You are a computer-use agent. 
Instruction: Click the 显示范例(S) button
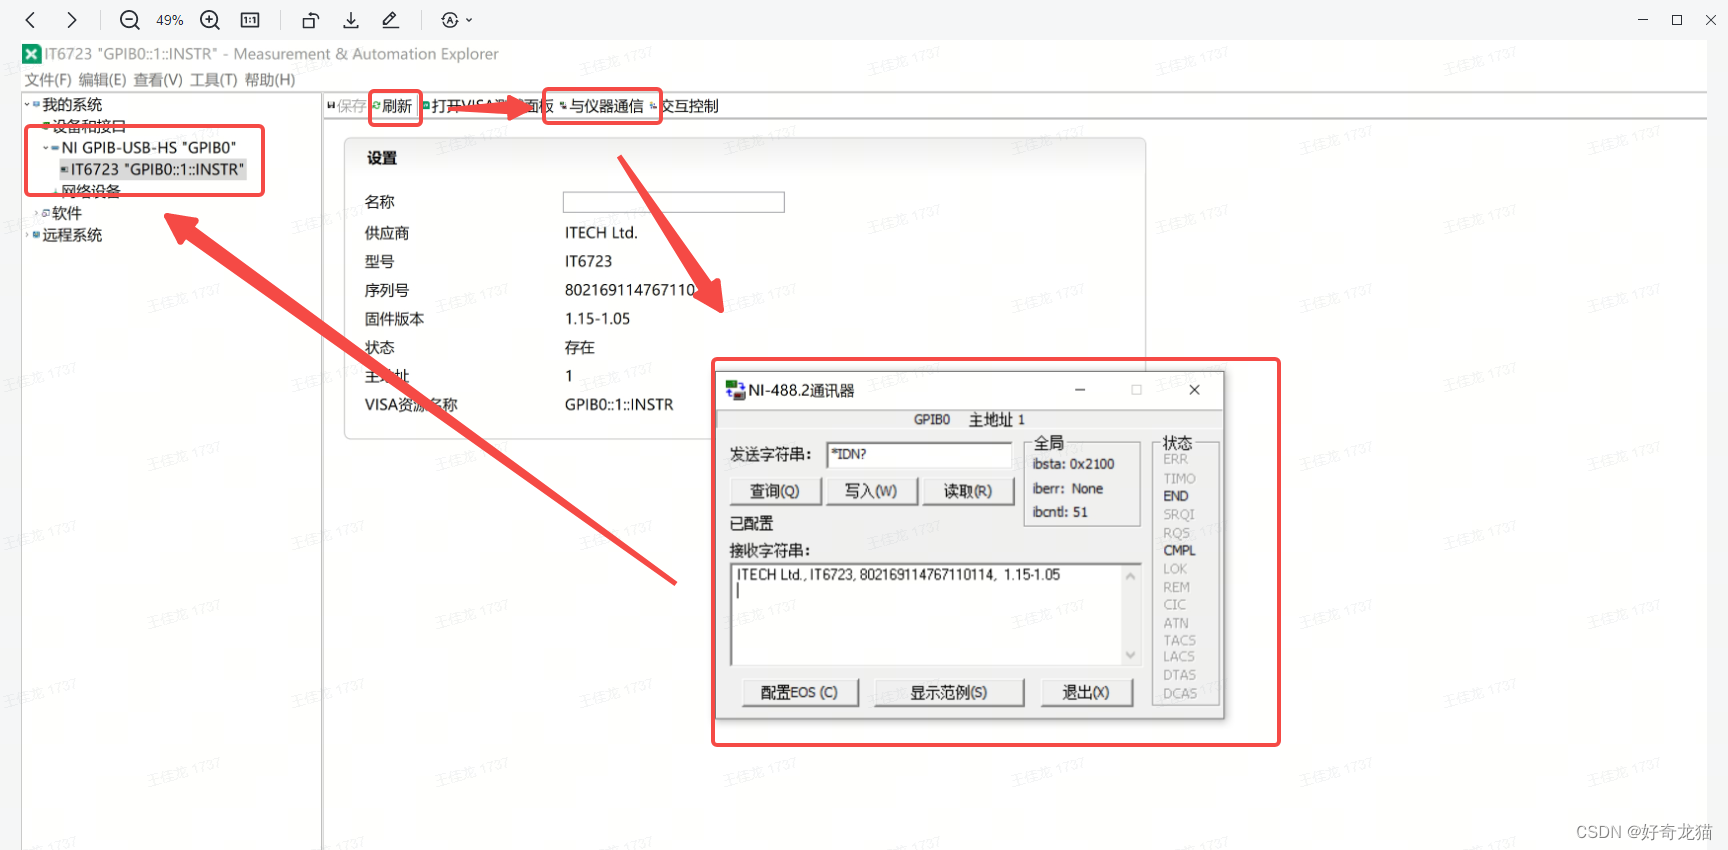pyautogui.click(x=948, y=692)
